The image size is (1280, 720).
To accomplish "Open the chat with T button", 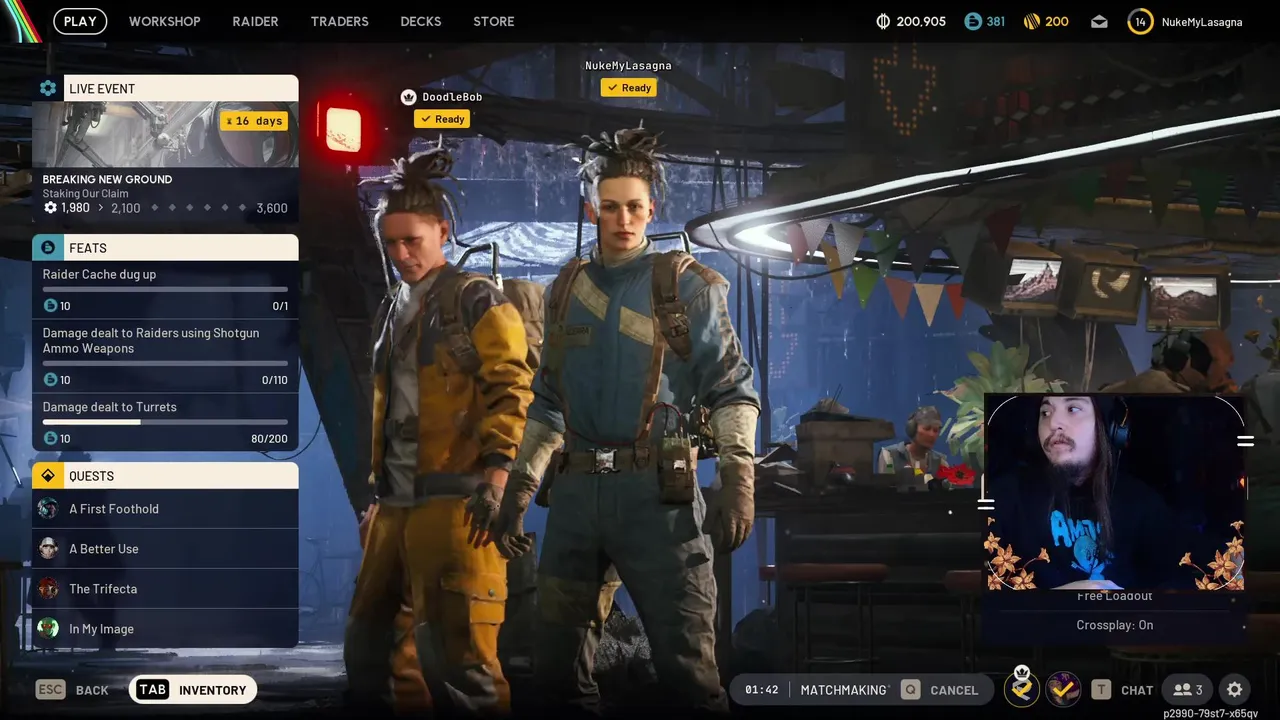I will [x=1122, y=690].
